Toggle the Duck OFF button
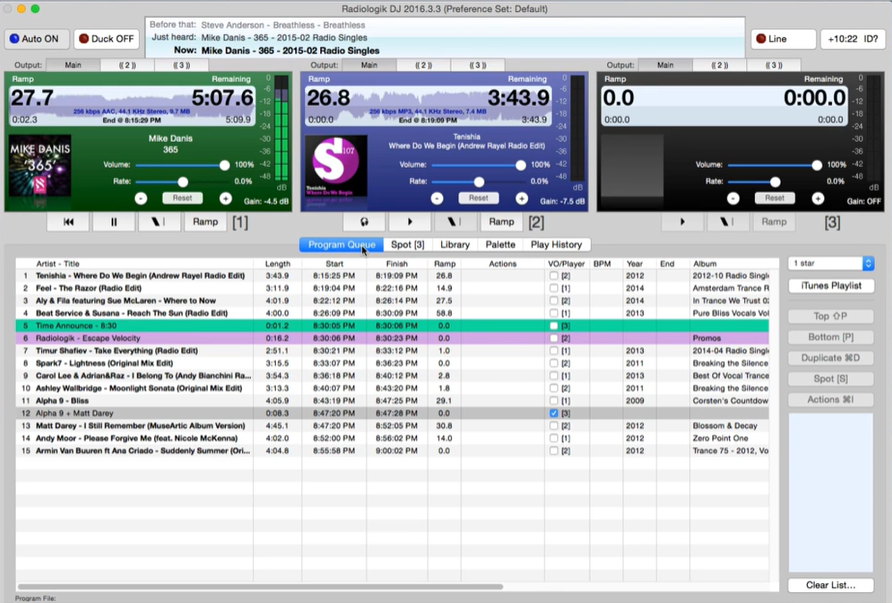 click(x=106, y=40)
